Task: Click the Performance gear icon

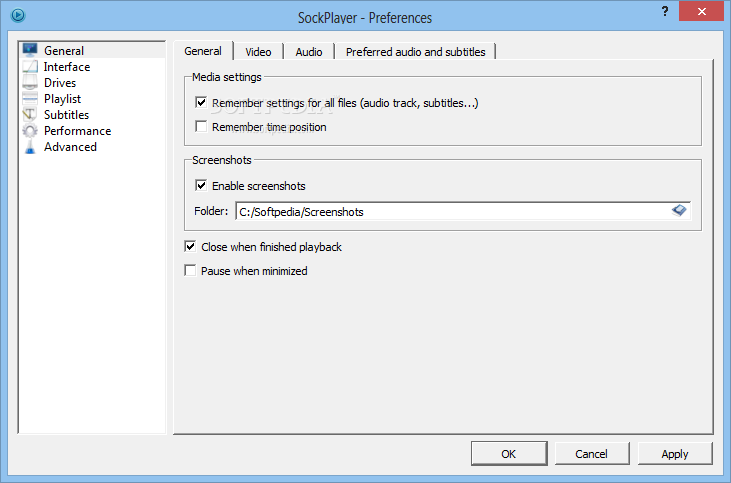Action: [x=30, y=131]
